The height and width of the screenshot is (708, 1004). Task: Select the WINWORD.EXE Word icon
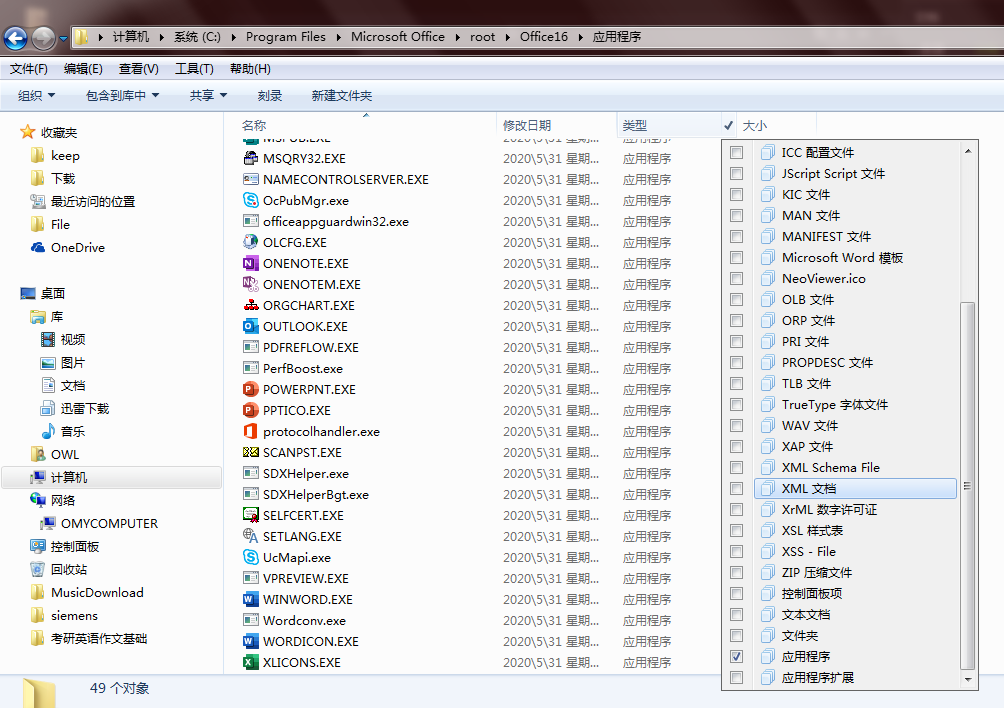tap(250, 599)
